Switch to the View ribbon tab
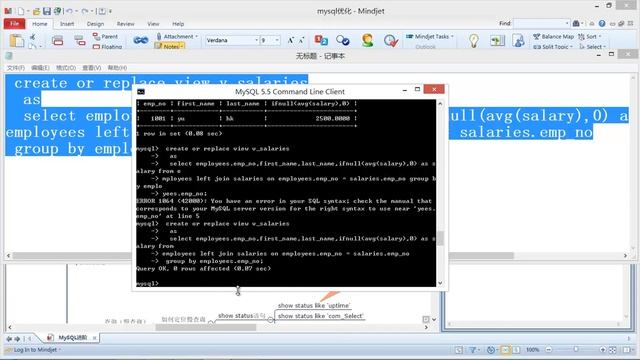The image size is (640, 360). tap(153, 24)
